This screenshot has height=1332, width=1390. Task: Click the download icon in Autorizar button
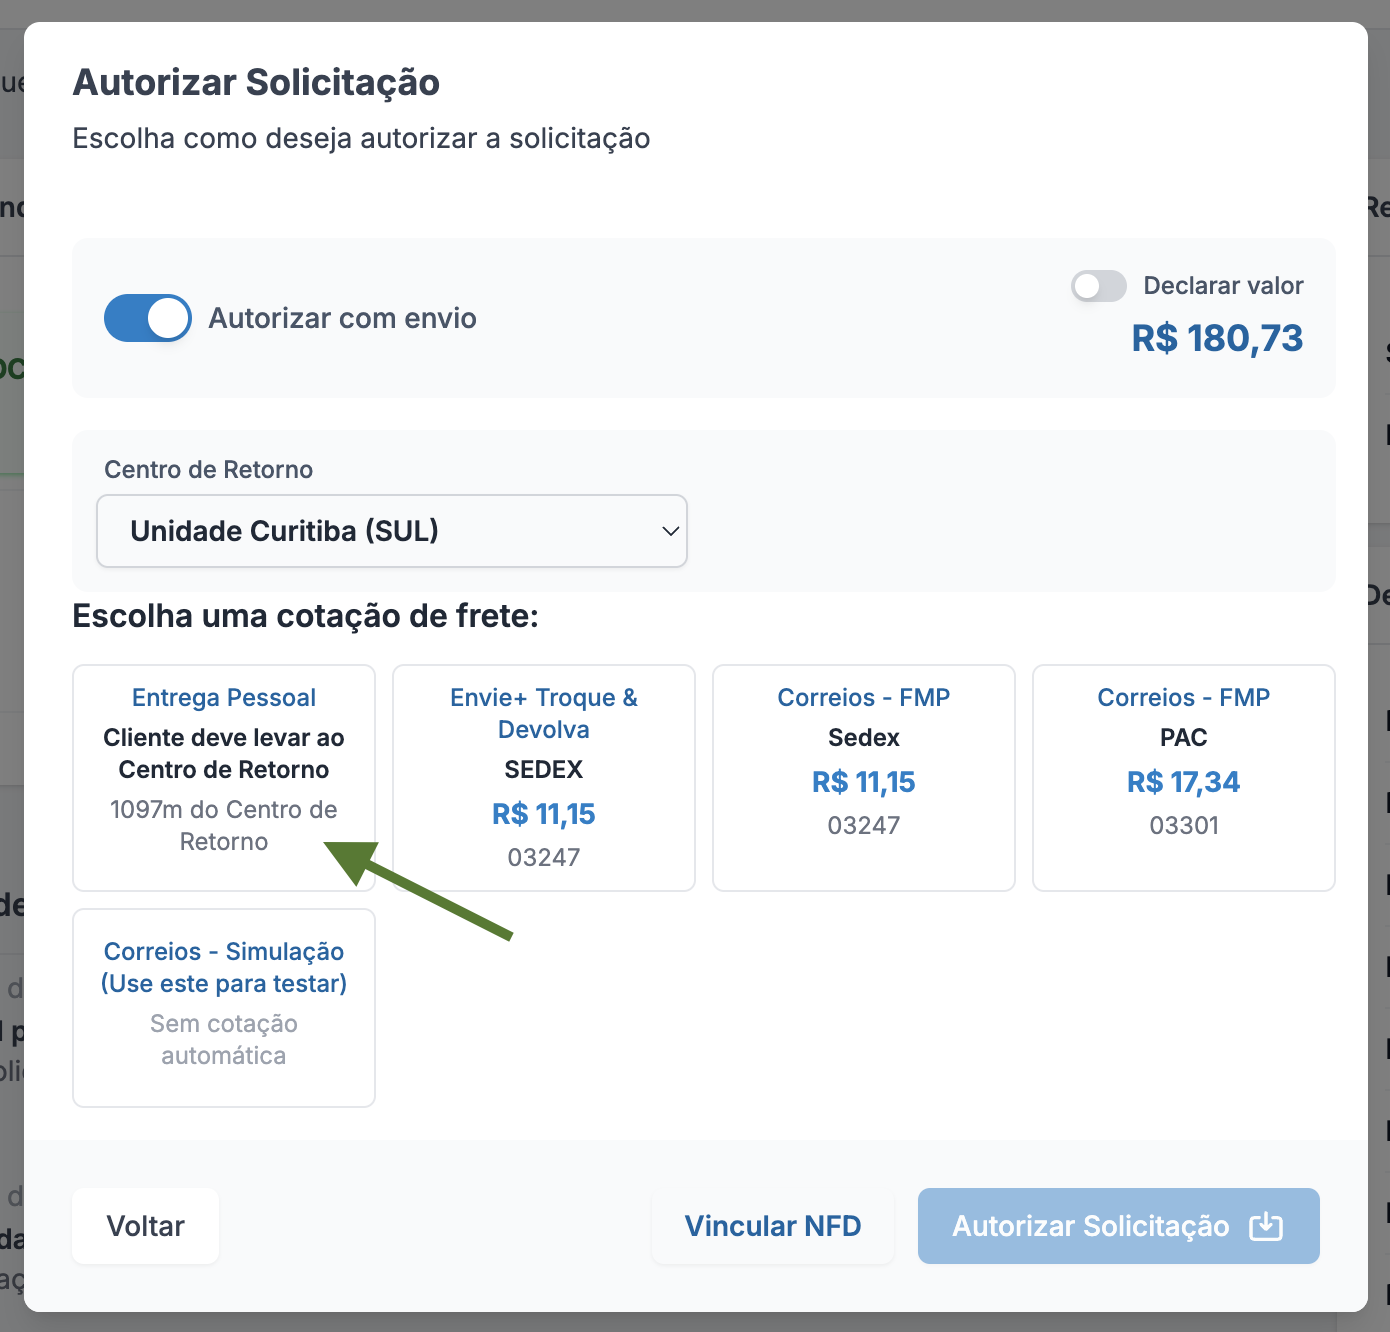coord(1266,1226)
